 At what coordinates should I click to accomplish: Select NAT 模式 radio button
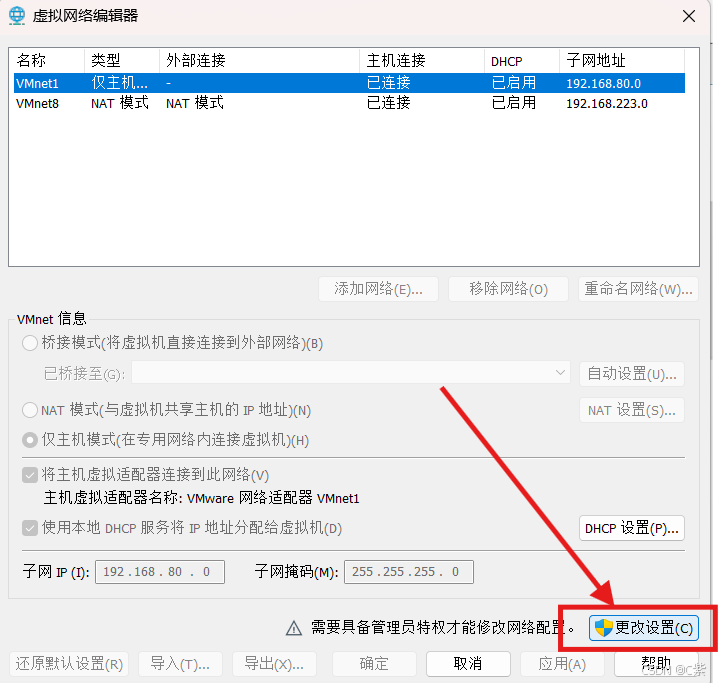[30, 410]
